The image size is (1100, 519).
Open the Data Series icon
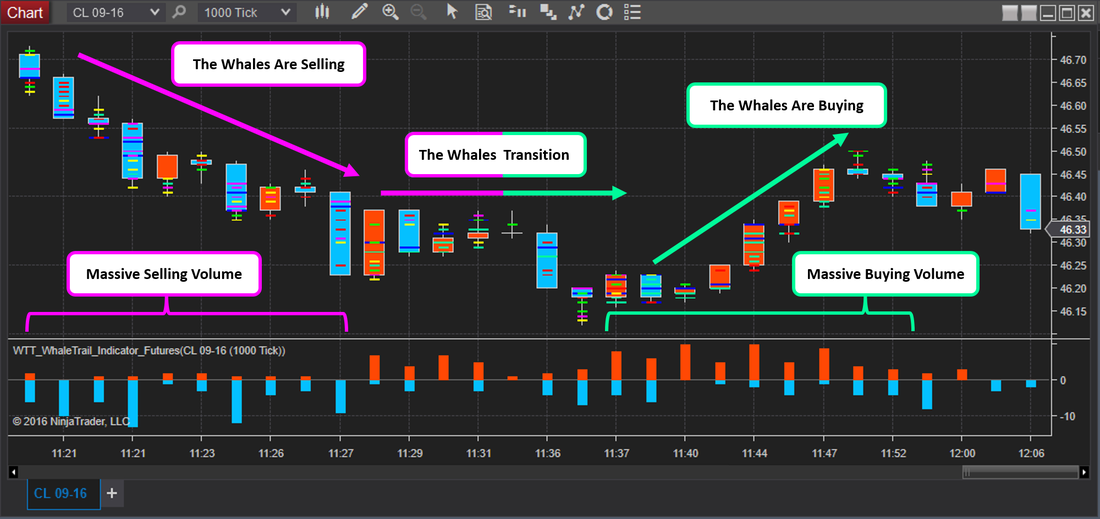click(547, 12)
